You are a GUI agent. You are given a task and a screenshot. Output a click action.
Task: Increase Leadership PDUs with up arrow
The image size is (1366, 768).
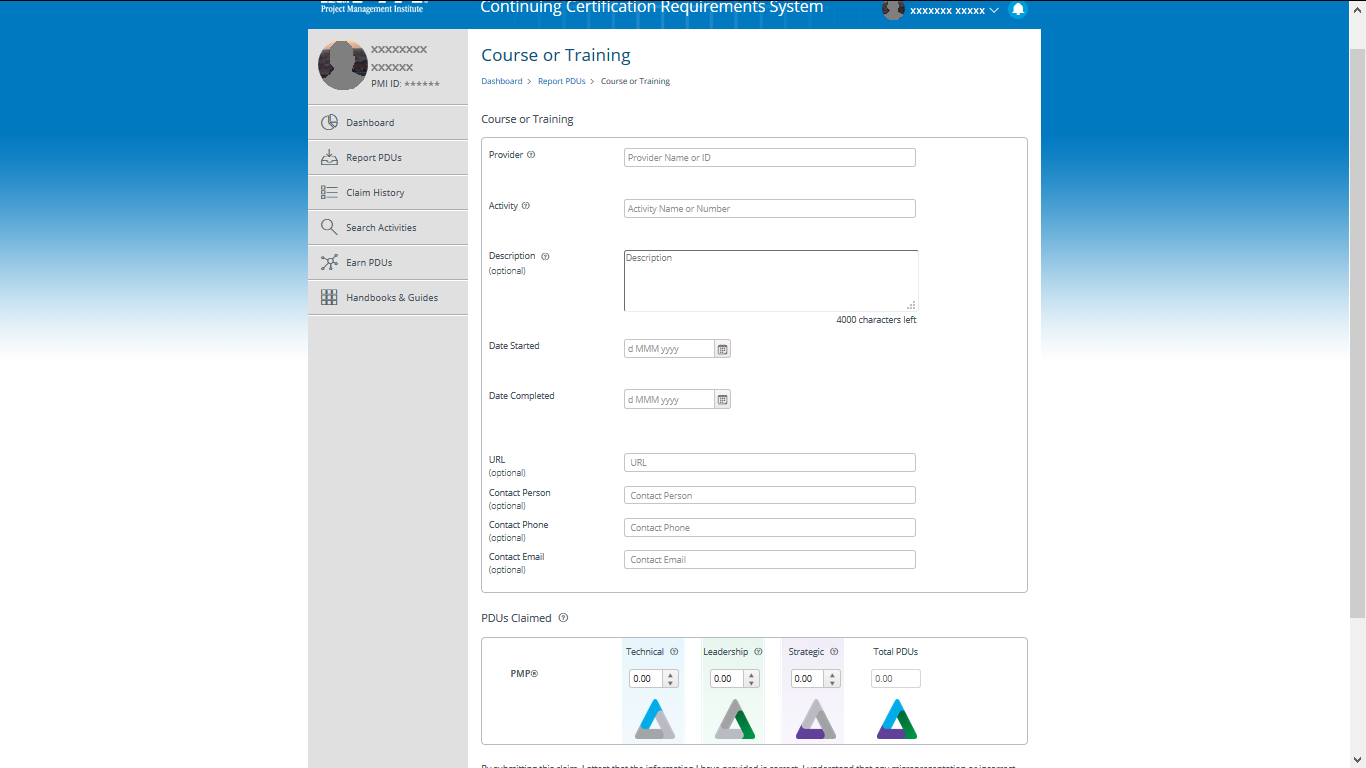pyautogui.click(x=751, y=674)
